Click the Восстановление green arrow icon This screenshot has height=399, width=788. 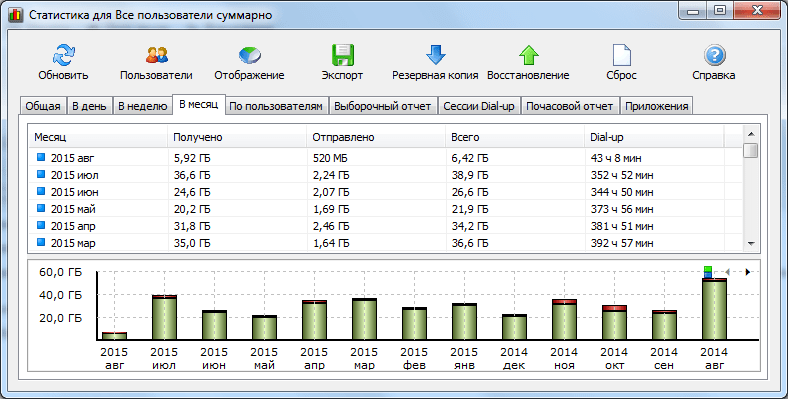click(529, 54)
